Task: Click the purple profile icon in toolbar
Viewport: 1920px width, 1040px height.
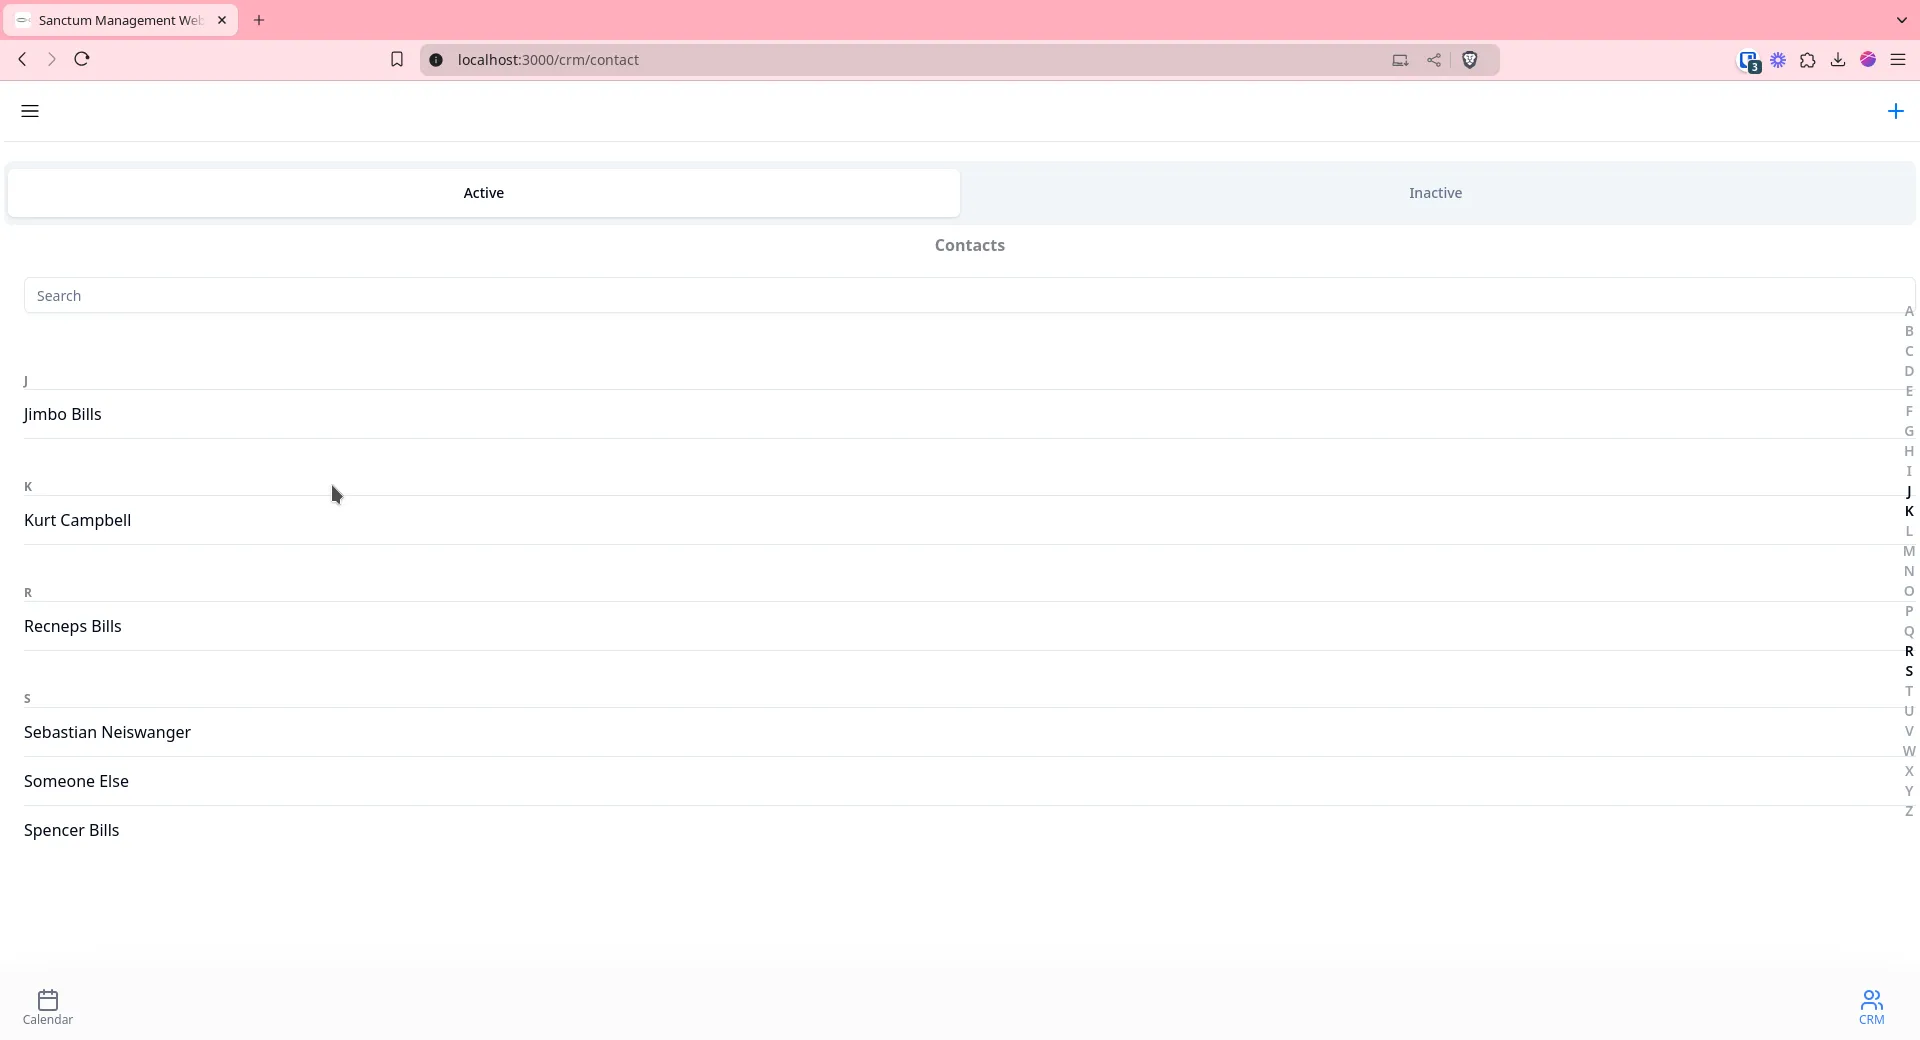Action: [x=1868, y=60]
